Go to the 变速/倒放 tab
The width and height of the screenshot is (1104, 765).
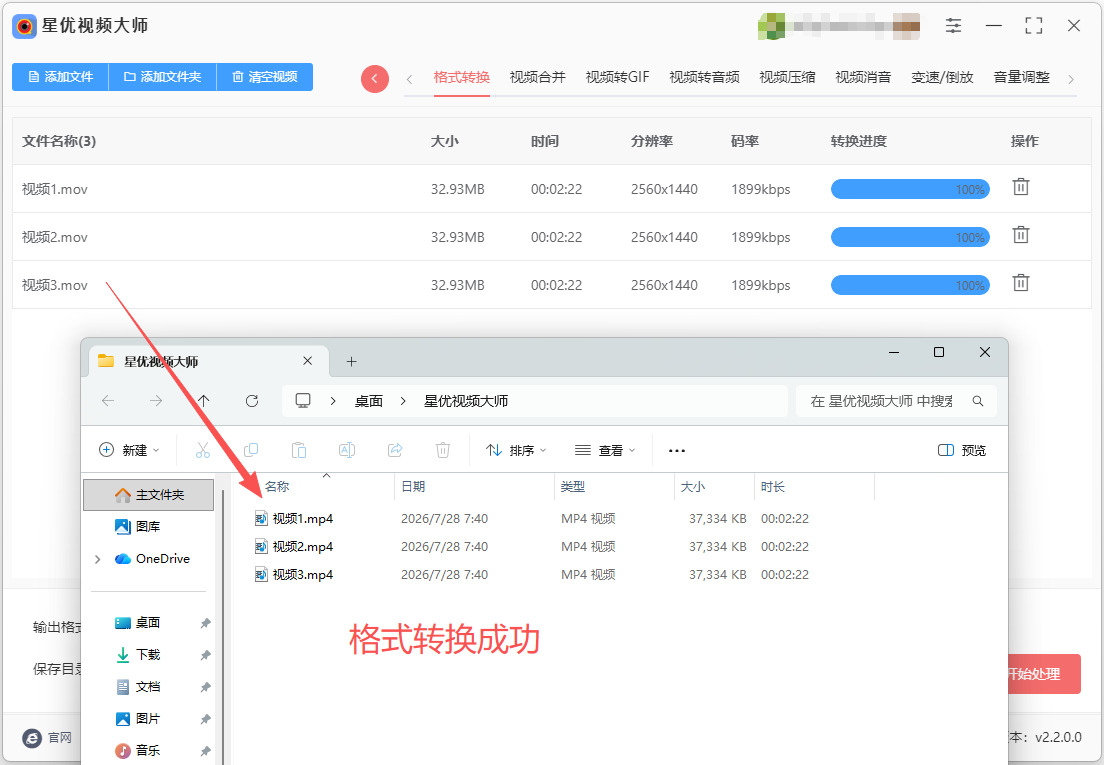(x=942, y=77)
